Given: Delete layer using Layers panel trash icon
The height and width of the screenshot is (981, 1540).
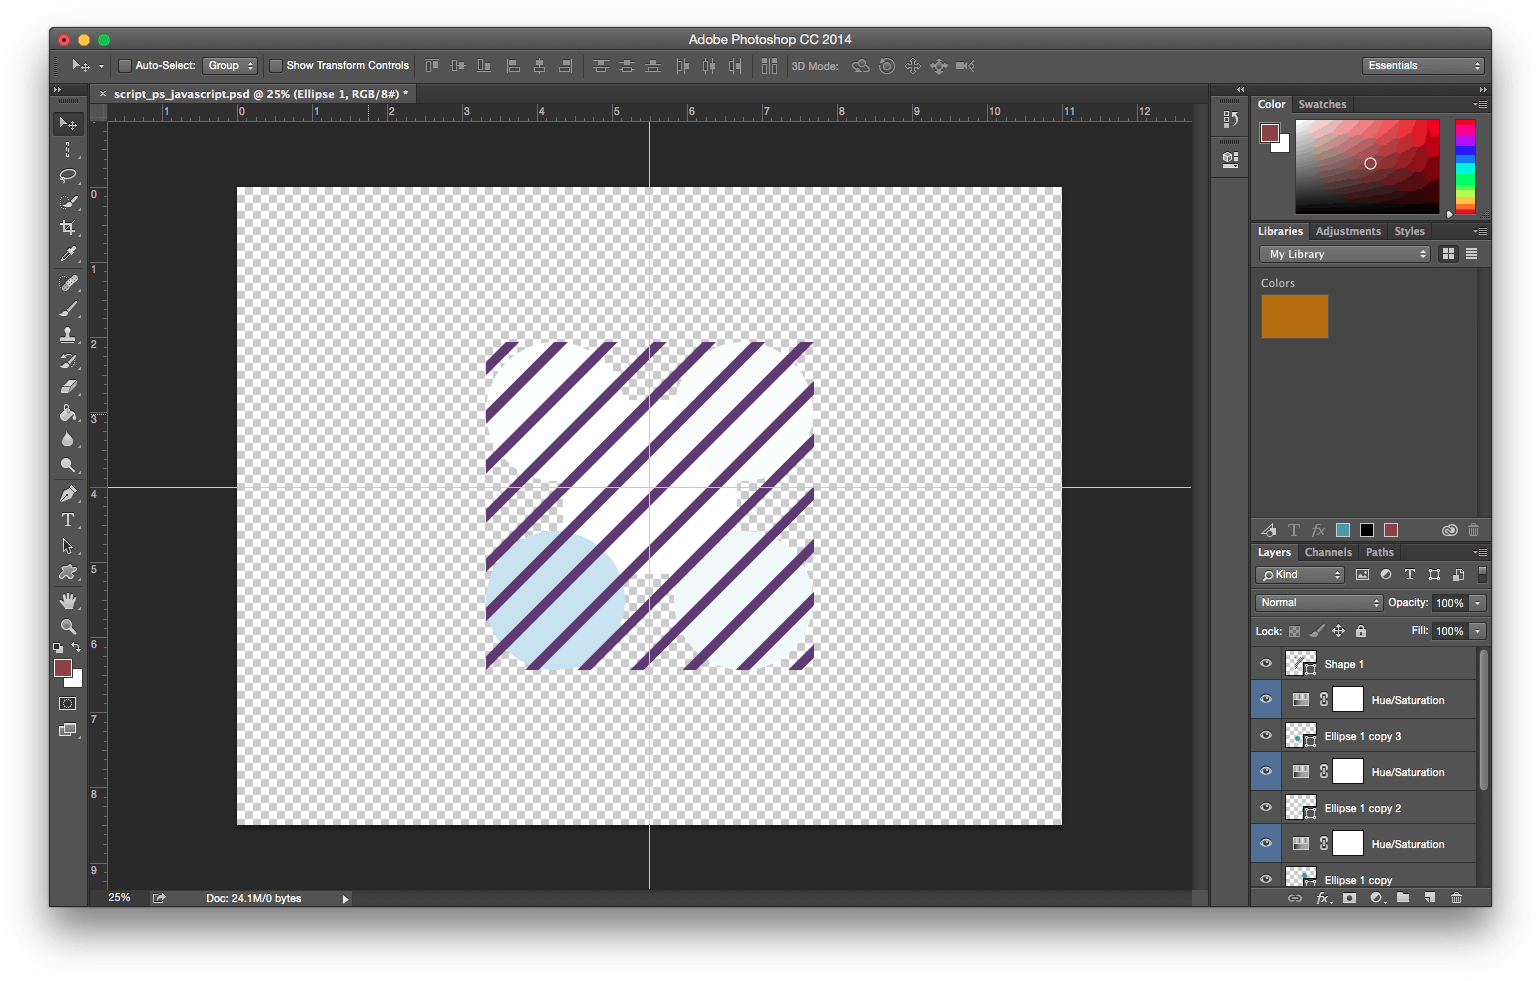Looking at the screenshot, I should pyautogui.click(x=1457, y=898).
